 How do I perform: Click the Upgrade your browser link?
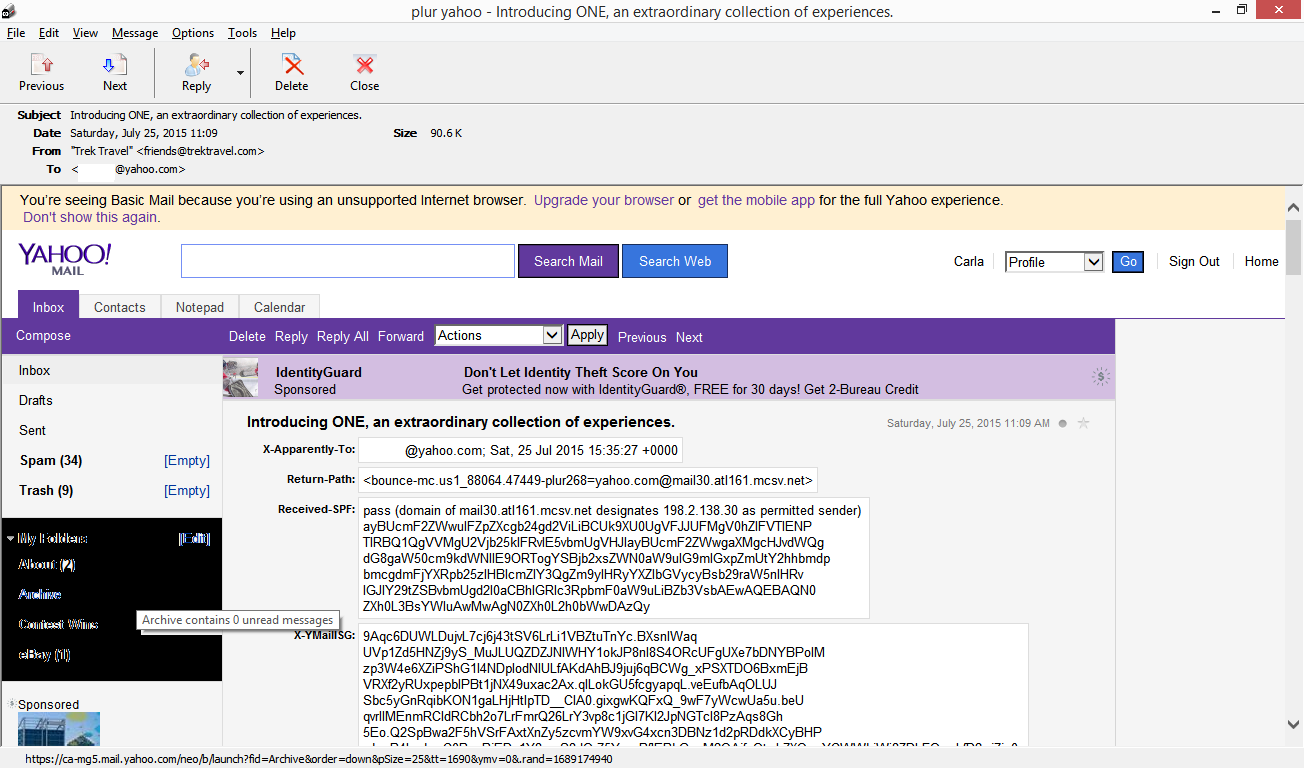(x=604, y=200)
